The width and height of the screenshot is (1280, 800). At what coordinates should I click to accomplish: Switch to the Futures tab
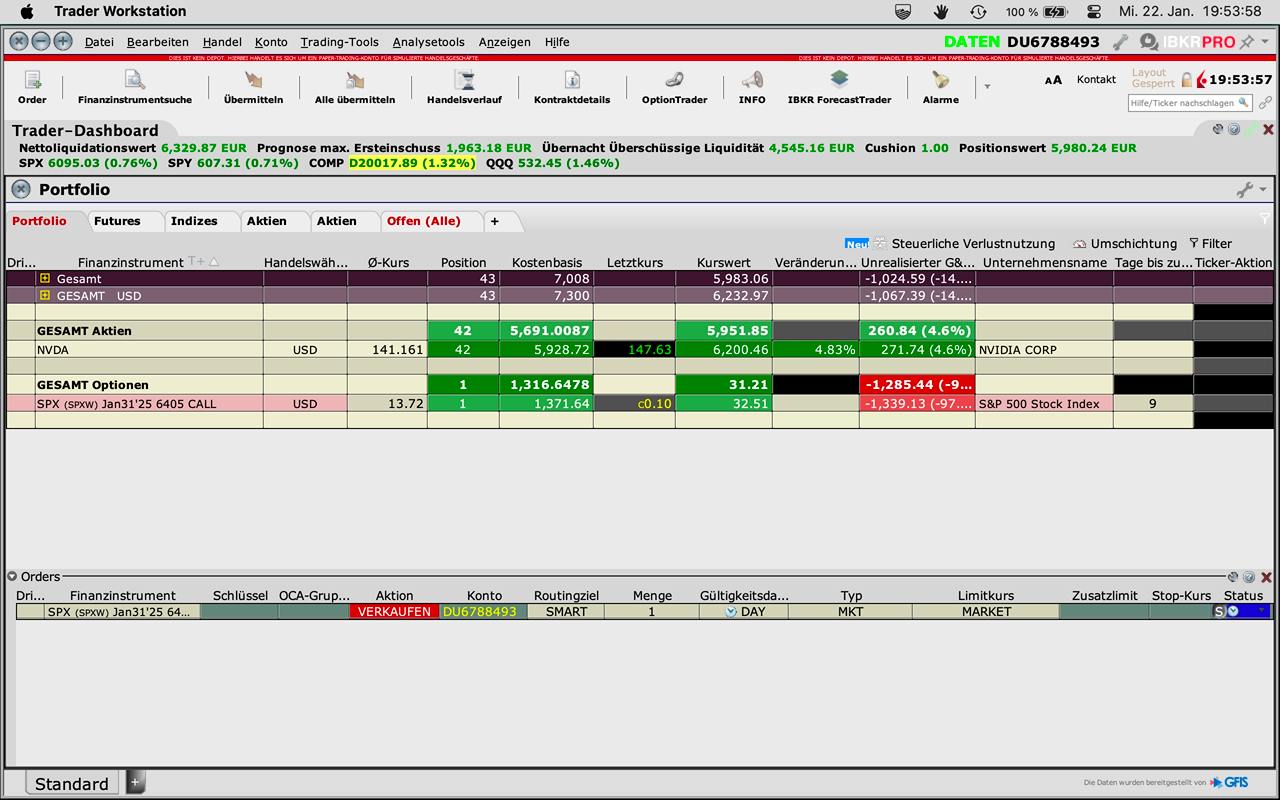[117, 221]
